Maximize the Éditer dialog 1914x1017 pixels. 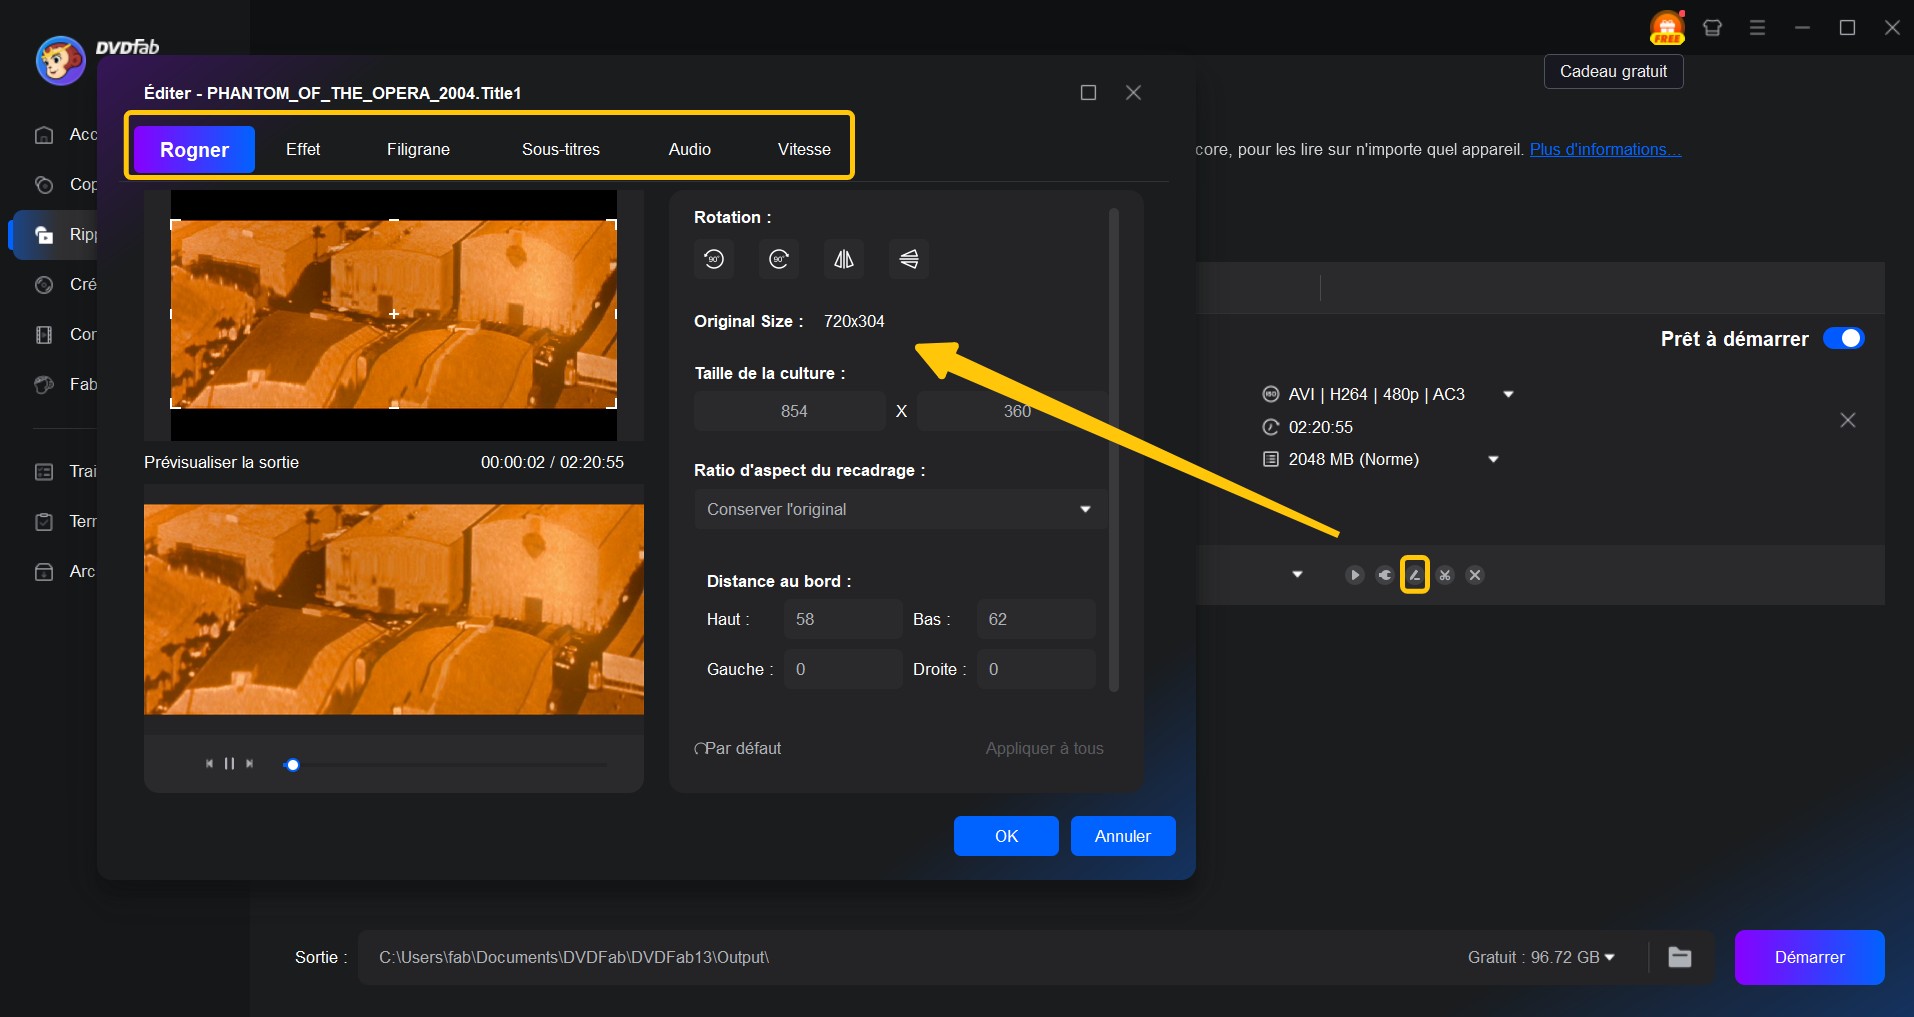1089,92
